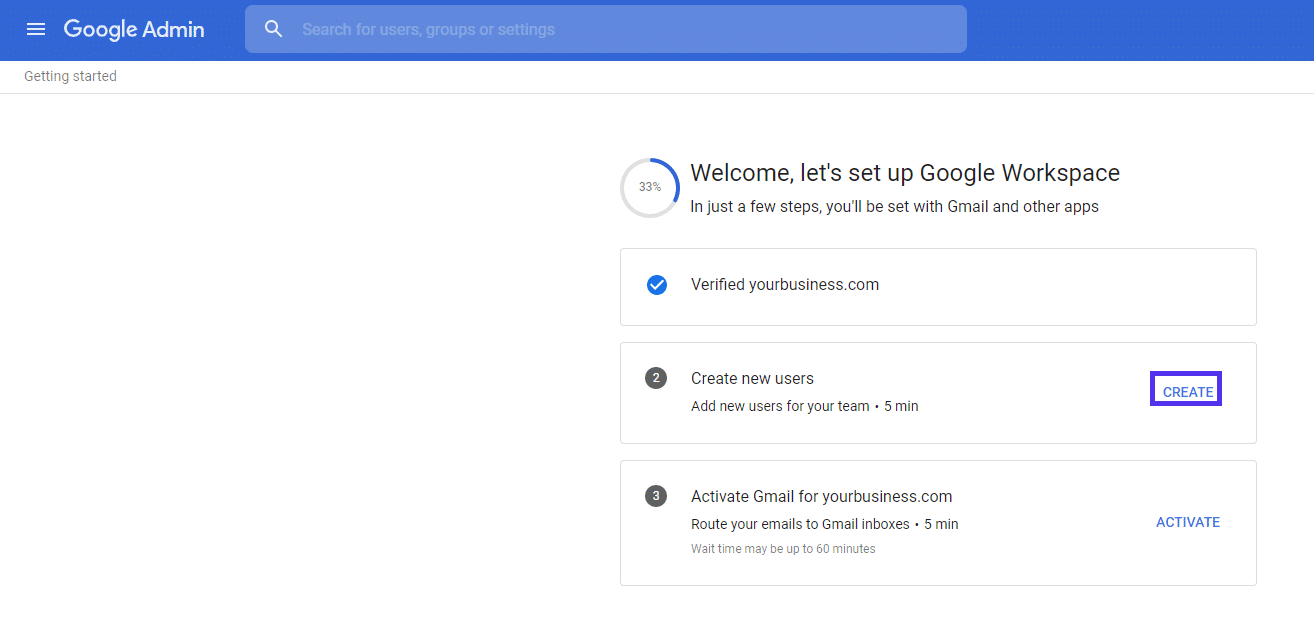This screenshot has width=1314, height=617.
Task: Click the In just a few steps subtitle
Action: 894,207
